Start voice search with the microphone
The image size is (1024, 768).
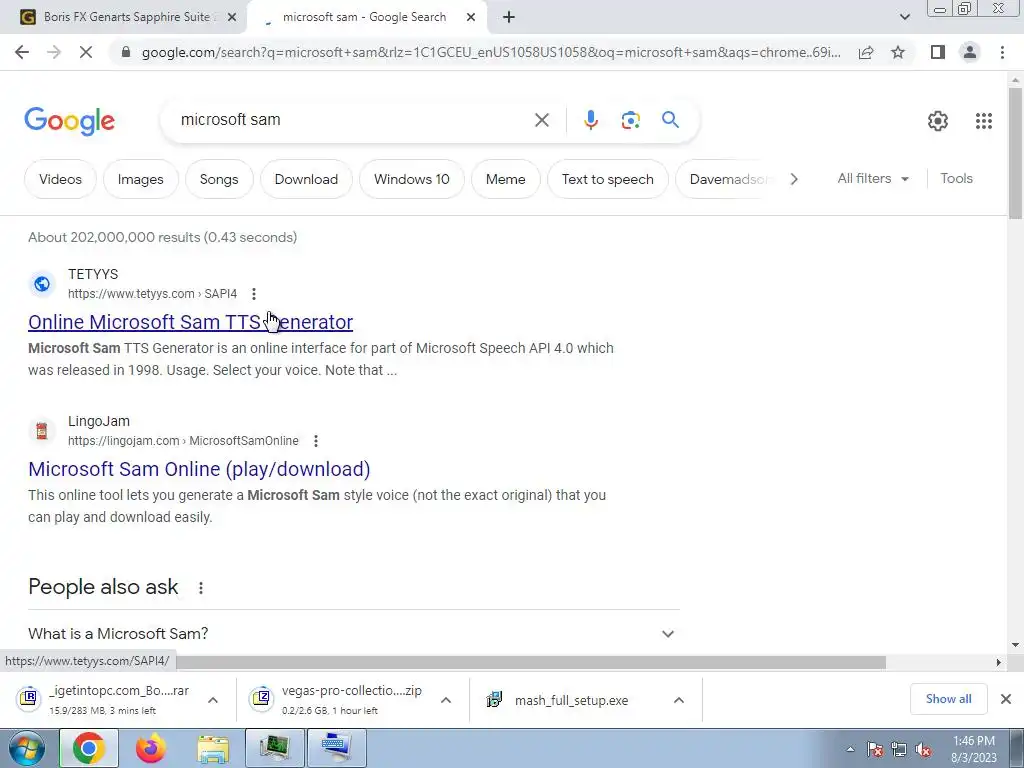click(590, 120)
